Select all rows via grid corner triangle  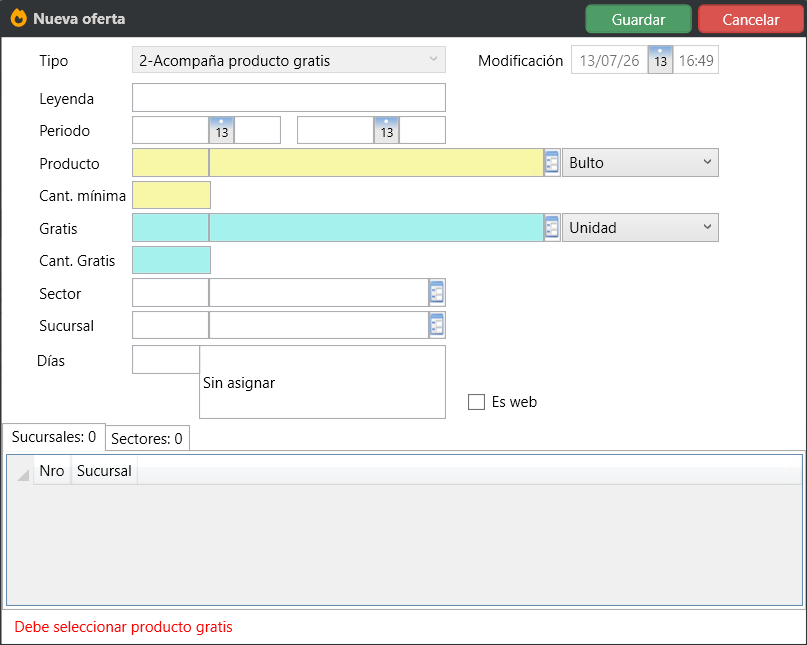pos(23,474)
